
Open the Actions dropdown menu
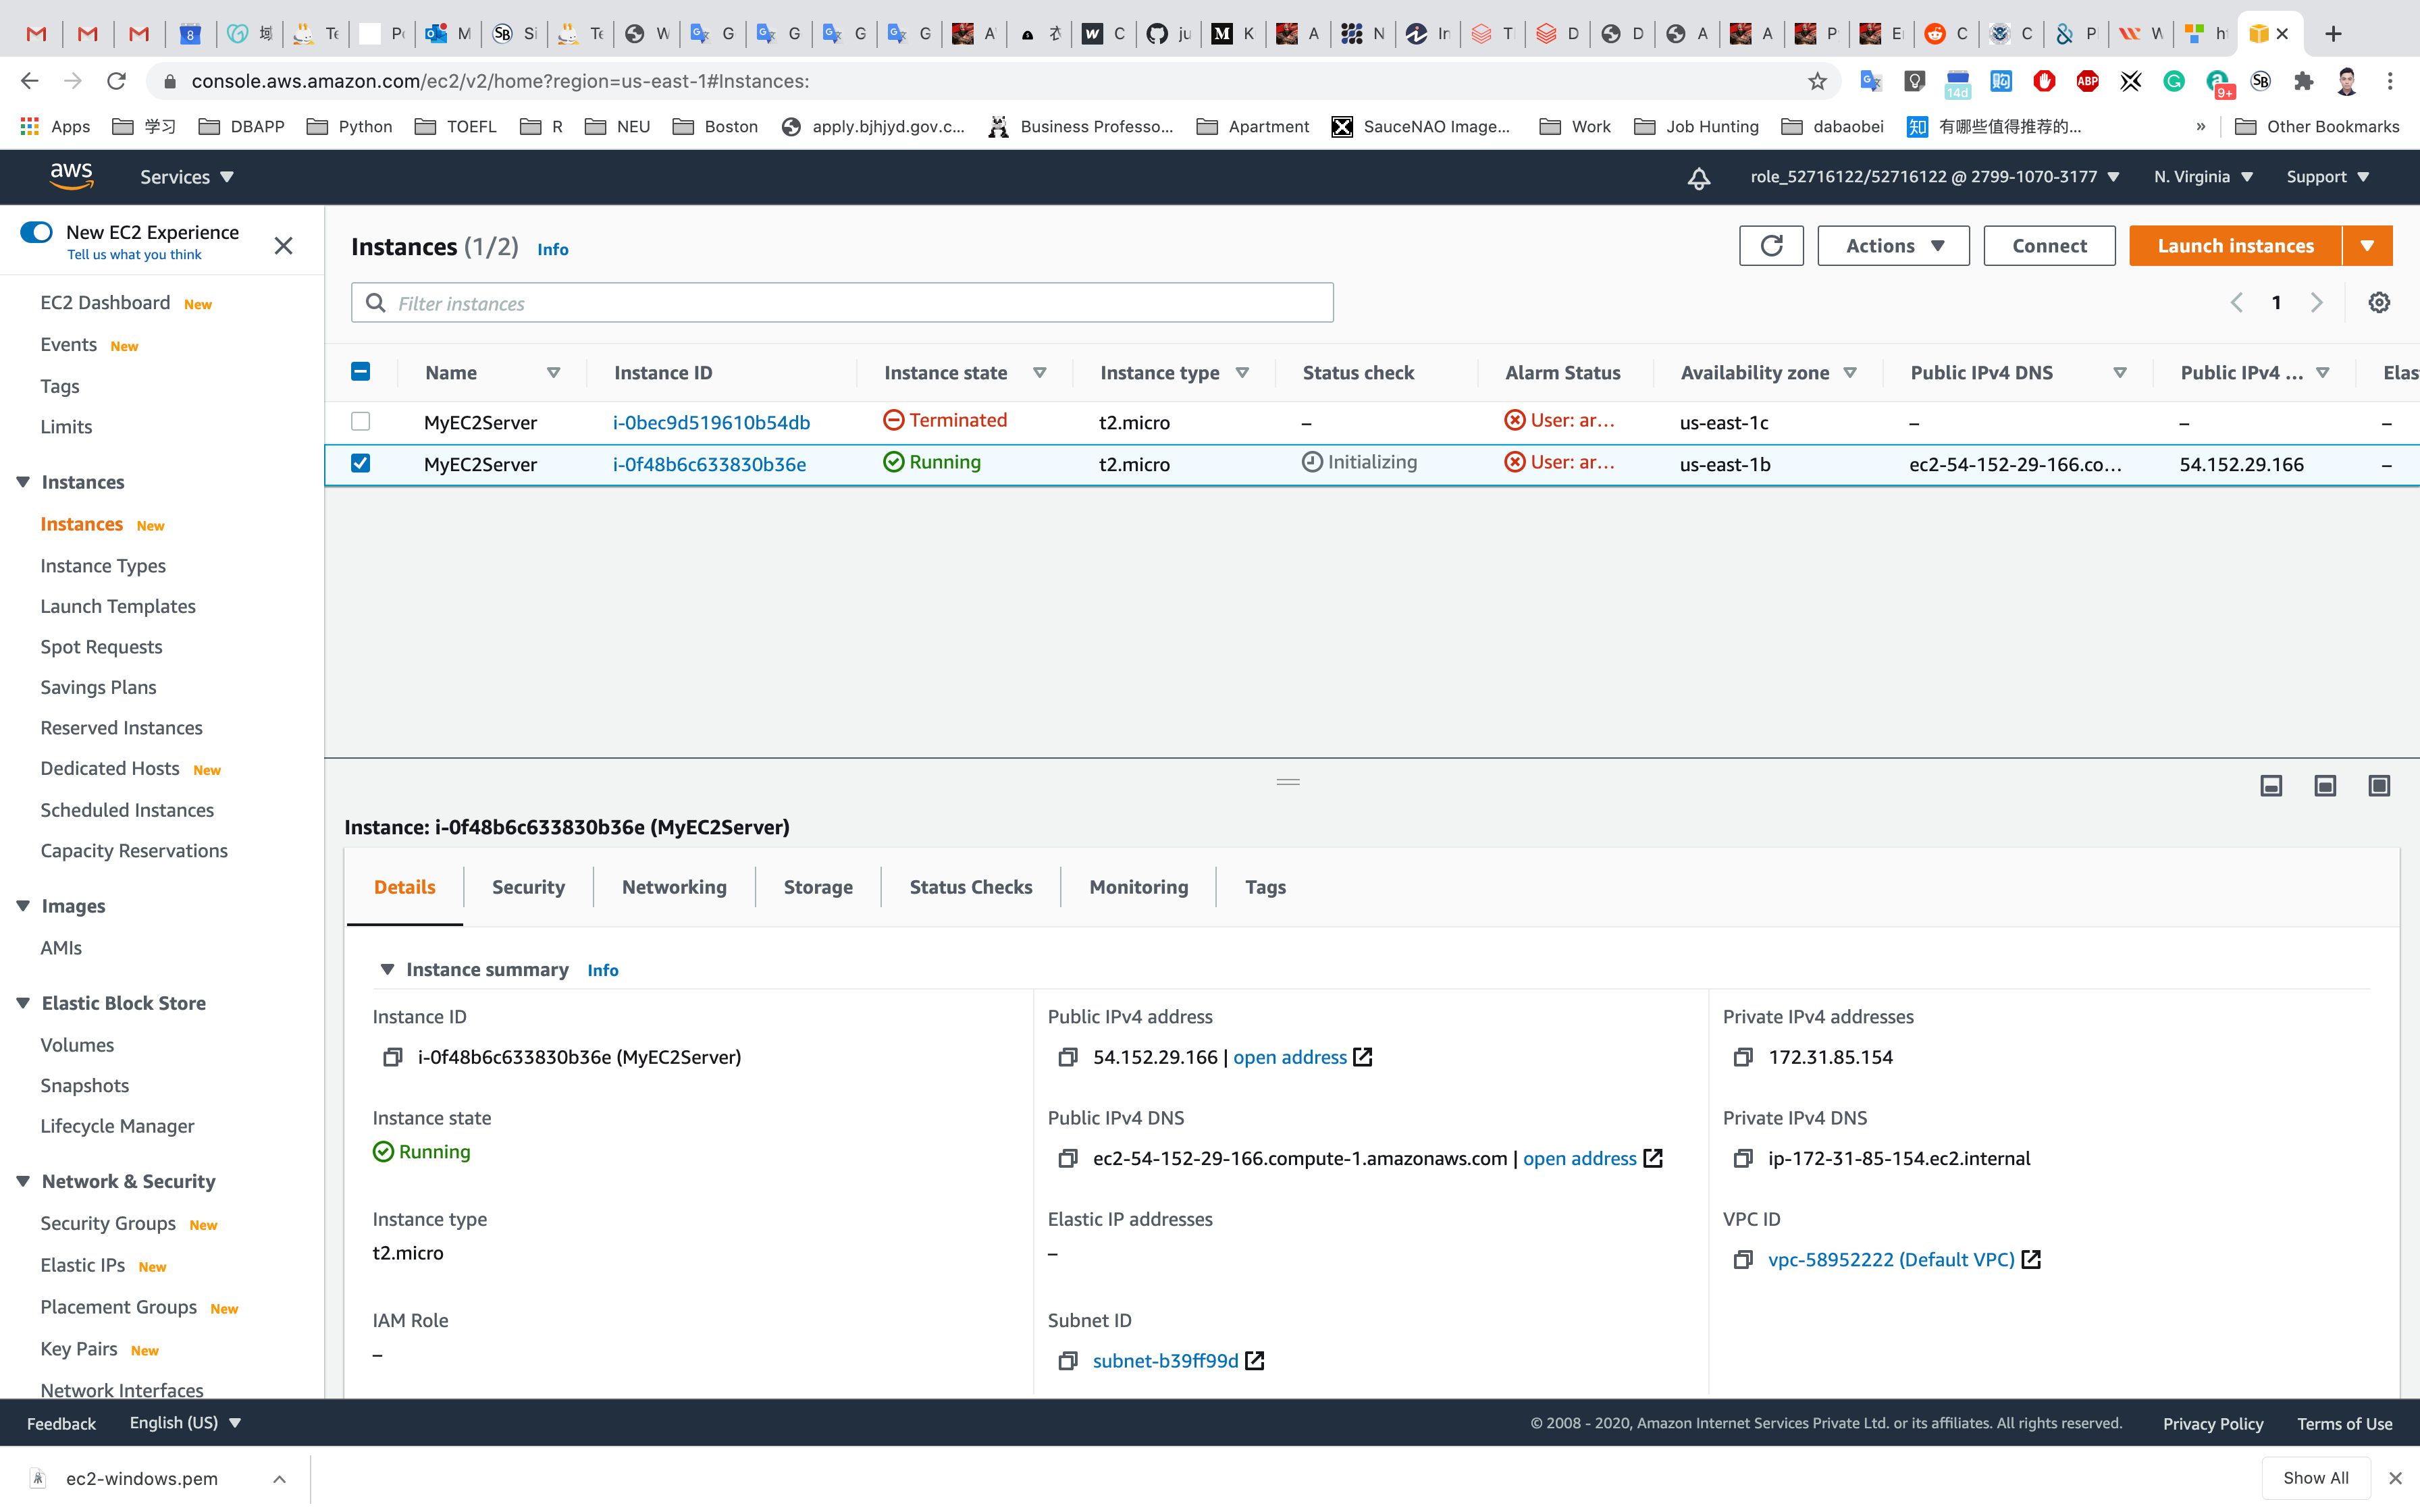1892,246
